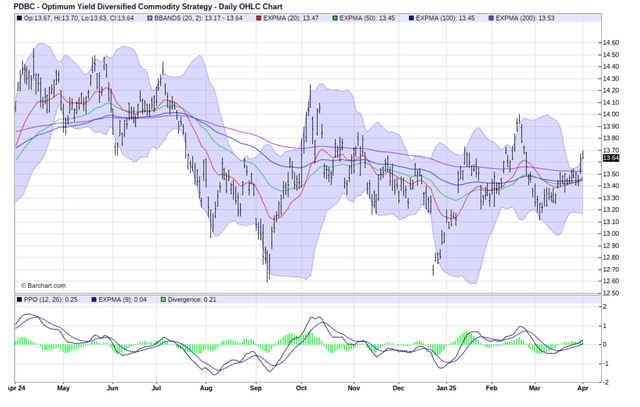
Task: Click the Aug date axis label
Action: tap(206, 388)
